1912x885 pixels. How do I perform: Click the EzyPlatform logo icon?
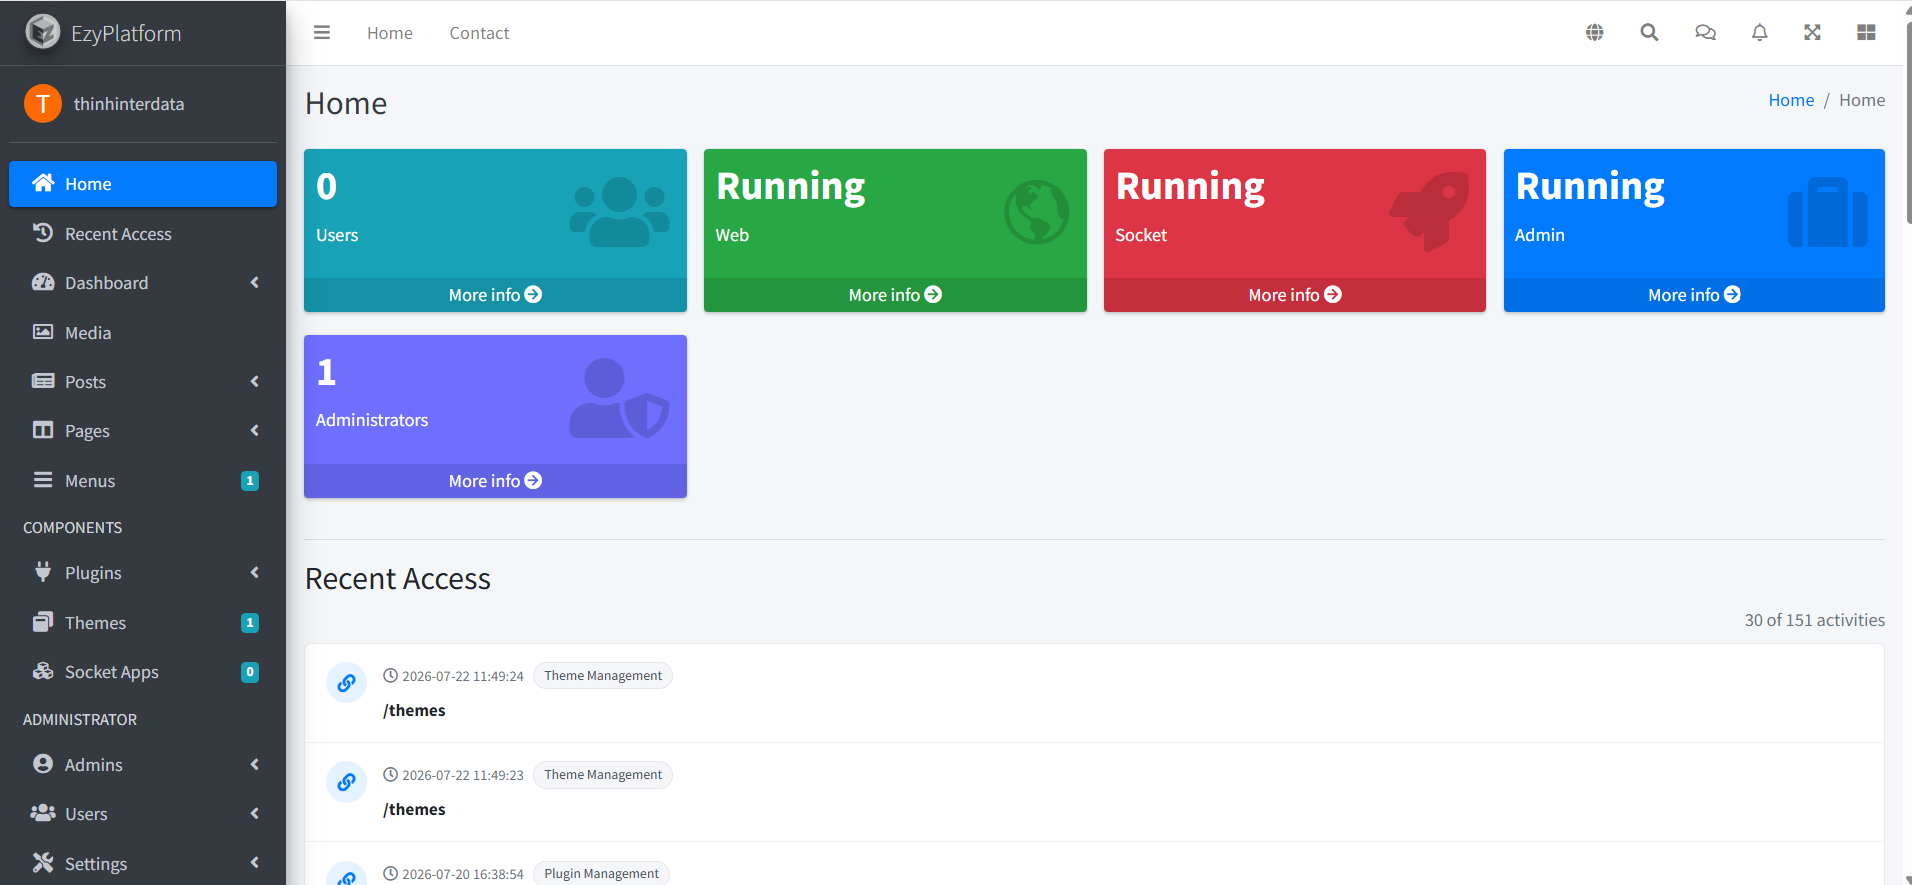click(42, 32)
